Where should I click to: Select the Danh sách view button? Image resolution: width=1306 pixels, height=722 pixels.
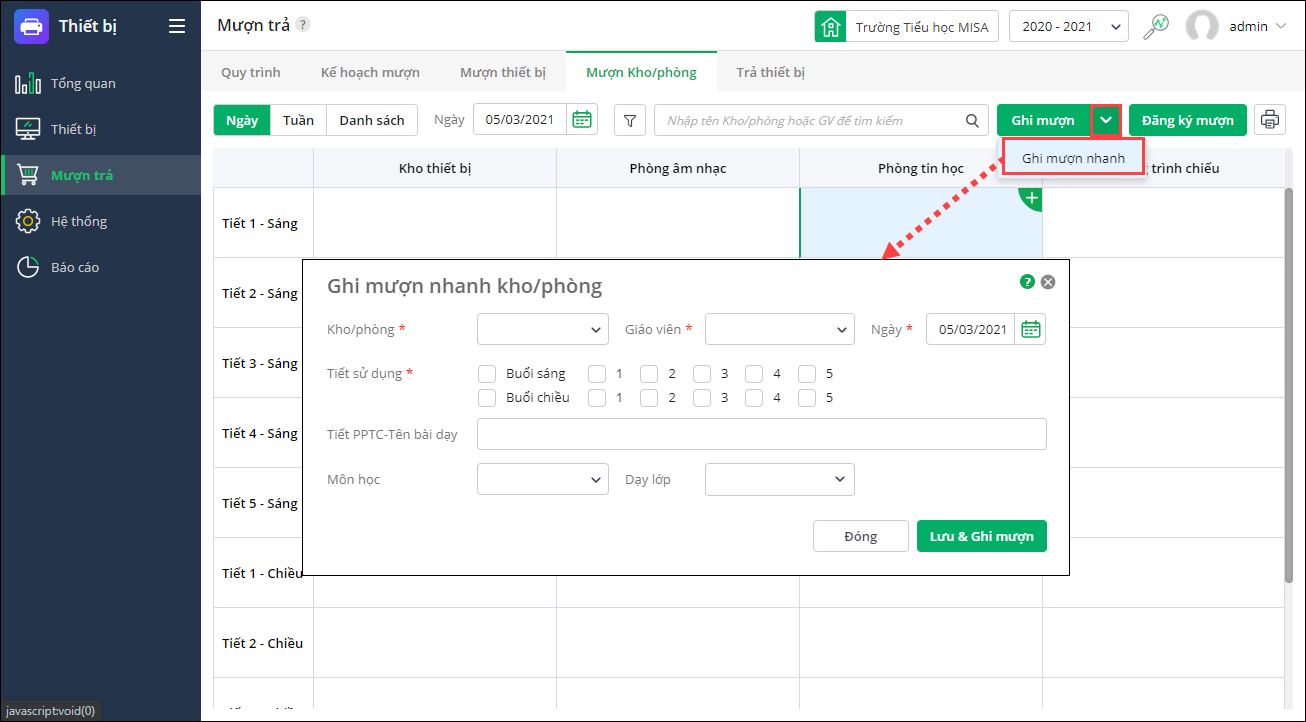coord(372,120)
